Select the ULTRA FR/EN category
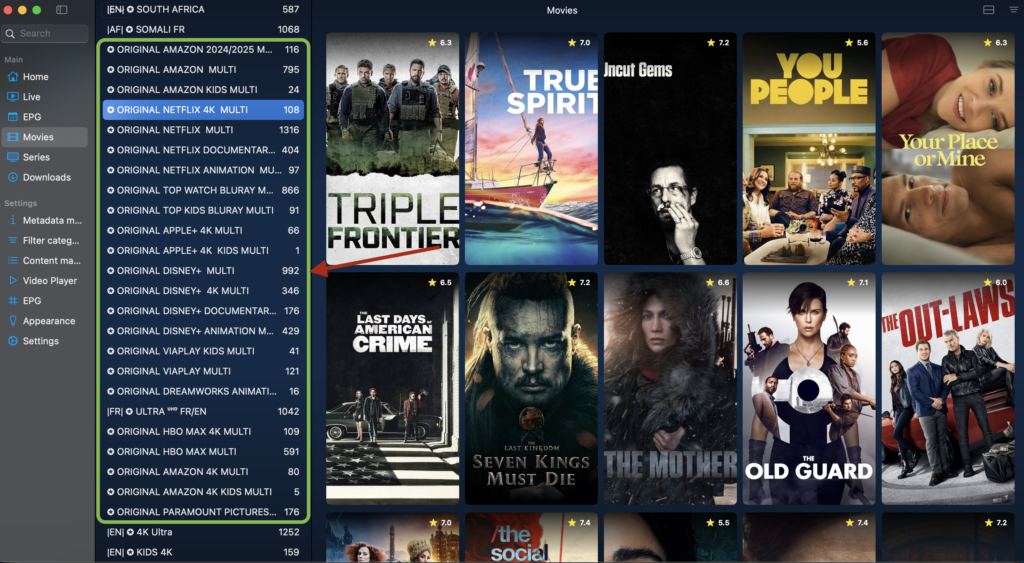Viewport: 1024px width, 563px height. coord(203,411)
